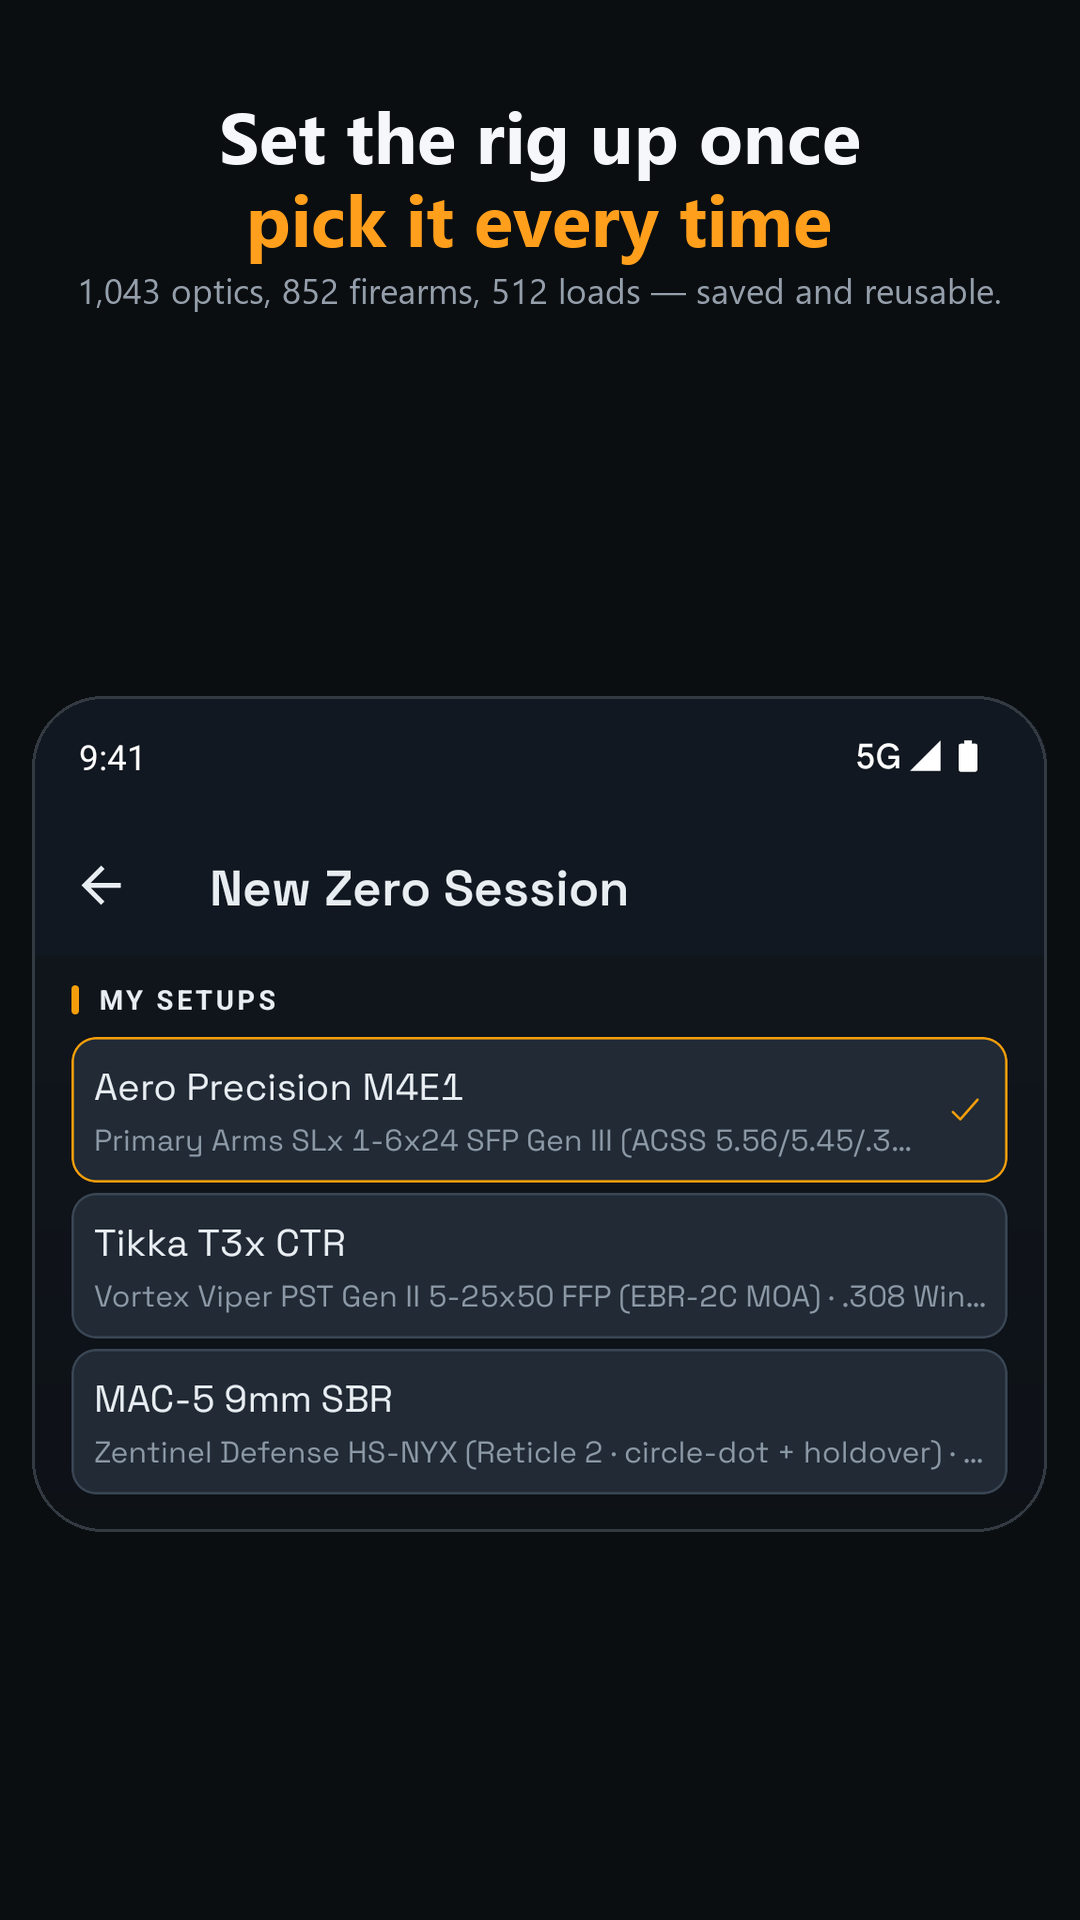Tap the back arrow icon

[101, 886]
